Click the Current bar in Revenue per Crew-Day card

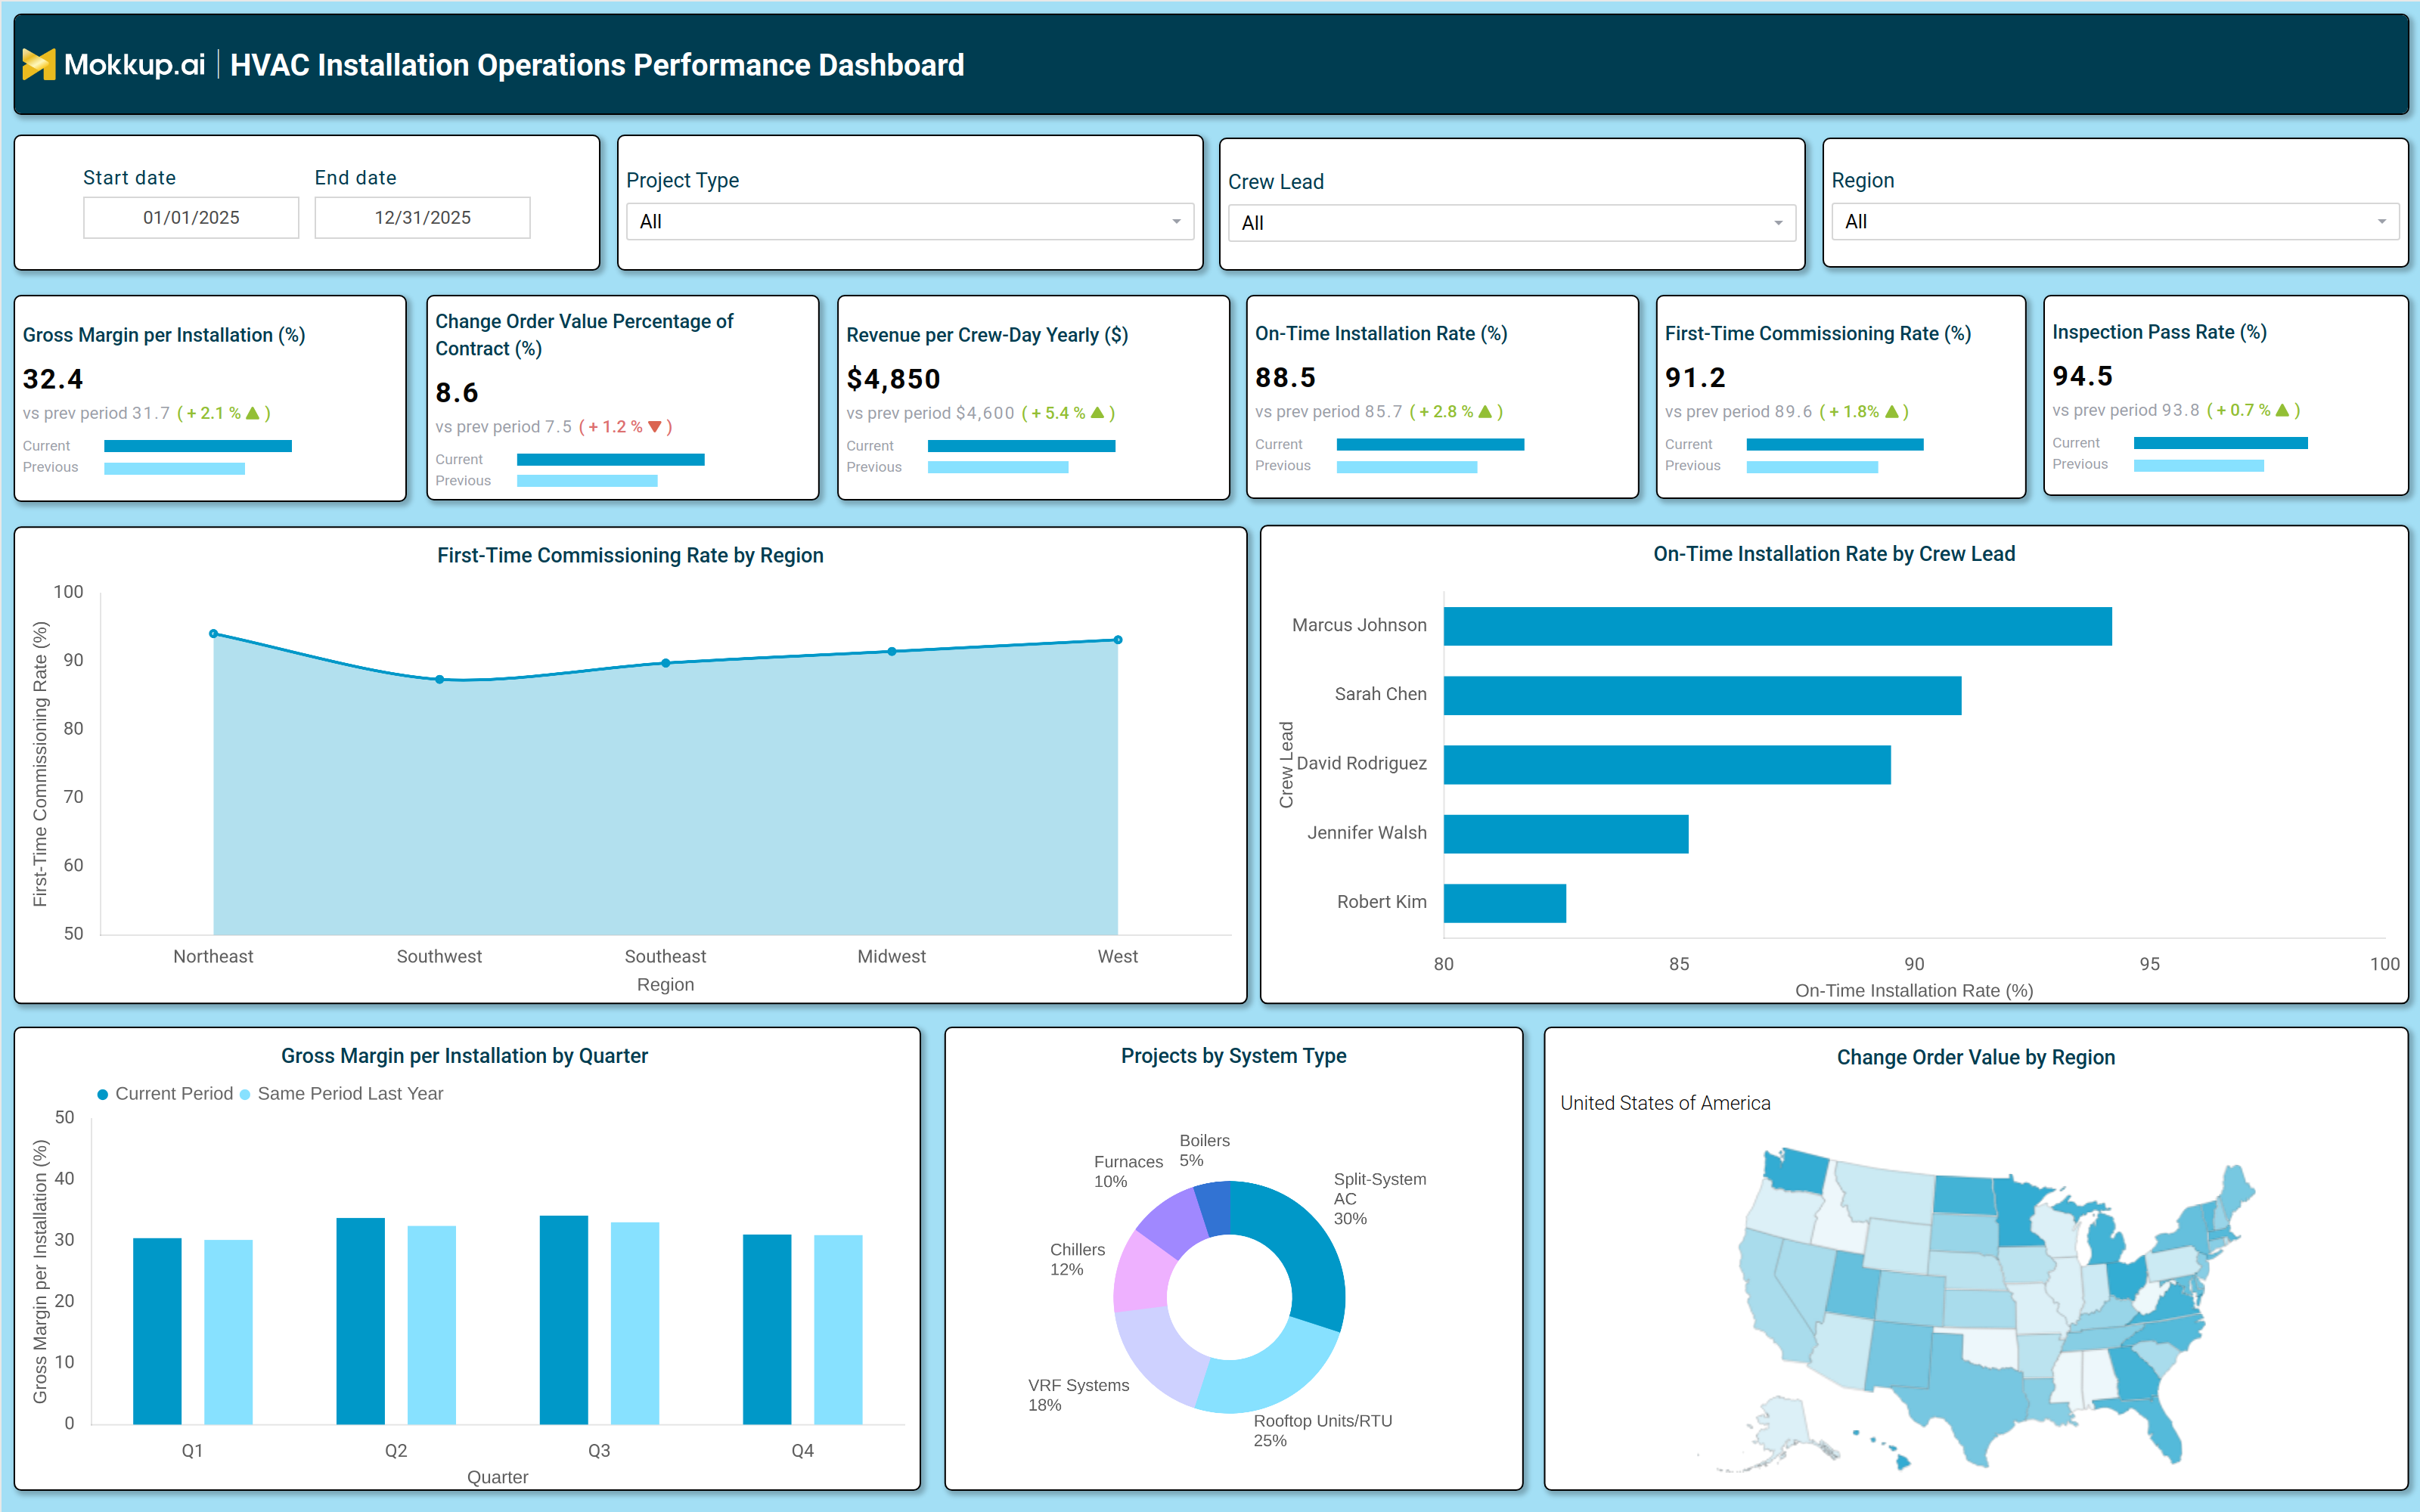pyautogui.click(x=1021, y=446)
